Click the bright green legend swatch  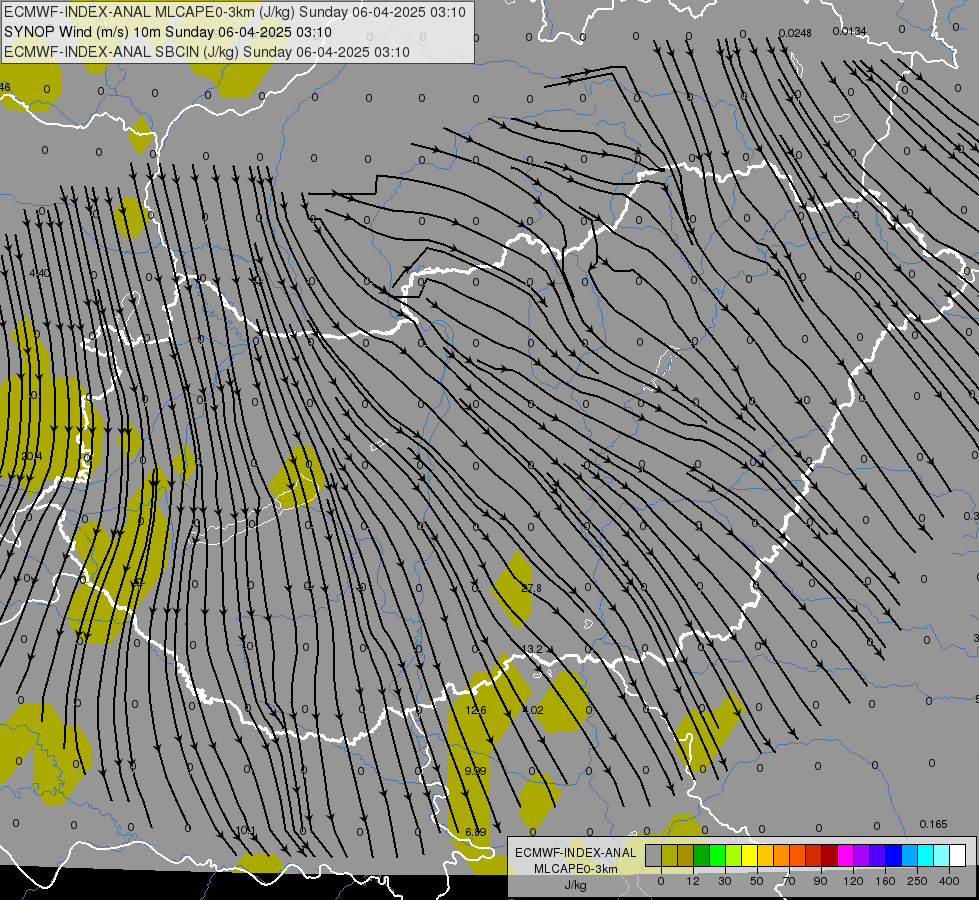pos(717,855)
